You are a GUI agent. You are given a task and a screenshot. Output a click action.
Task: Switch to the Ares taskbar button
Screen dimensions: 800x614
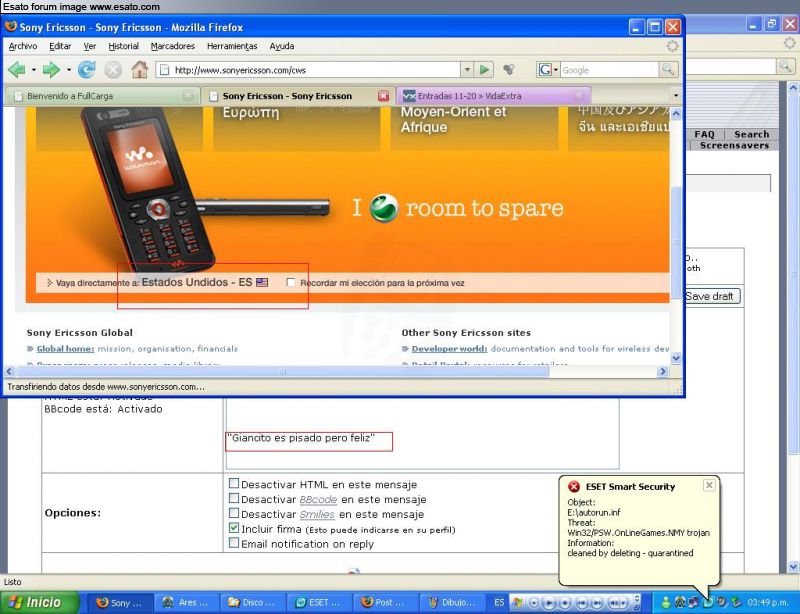point(187,603)
